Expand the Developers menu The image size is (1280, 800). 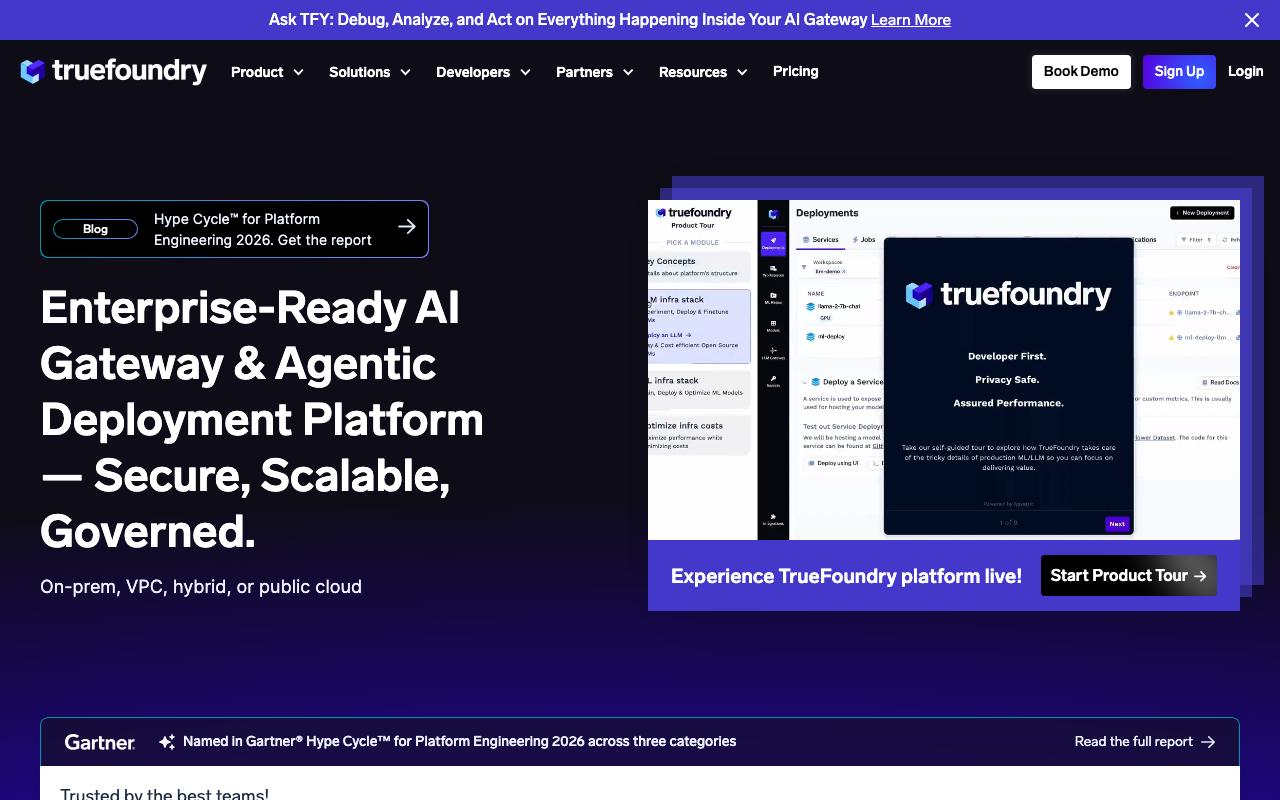pos(483,72)
